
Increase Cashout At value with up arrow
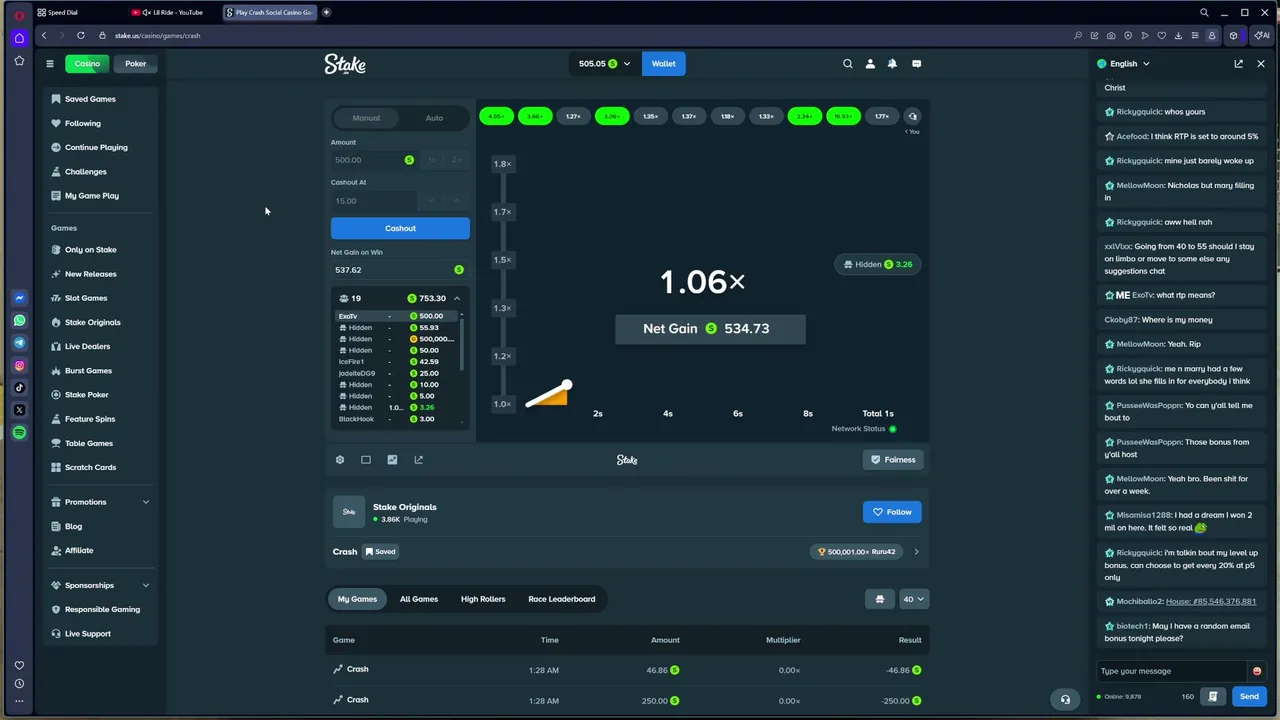[456, 201]
